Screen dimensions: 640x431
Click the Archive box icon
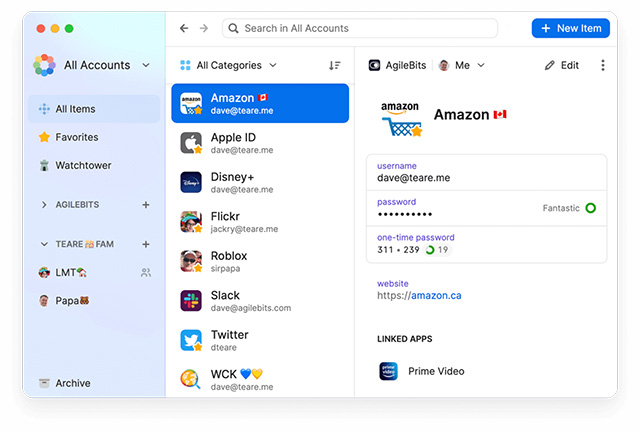coord(44,383)
